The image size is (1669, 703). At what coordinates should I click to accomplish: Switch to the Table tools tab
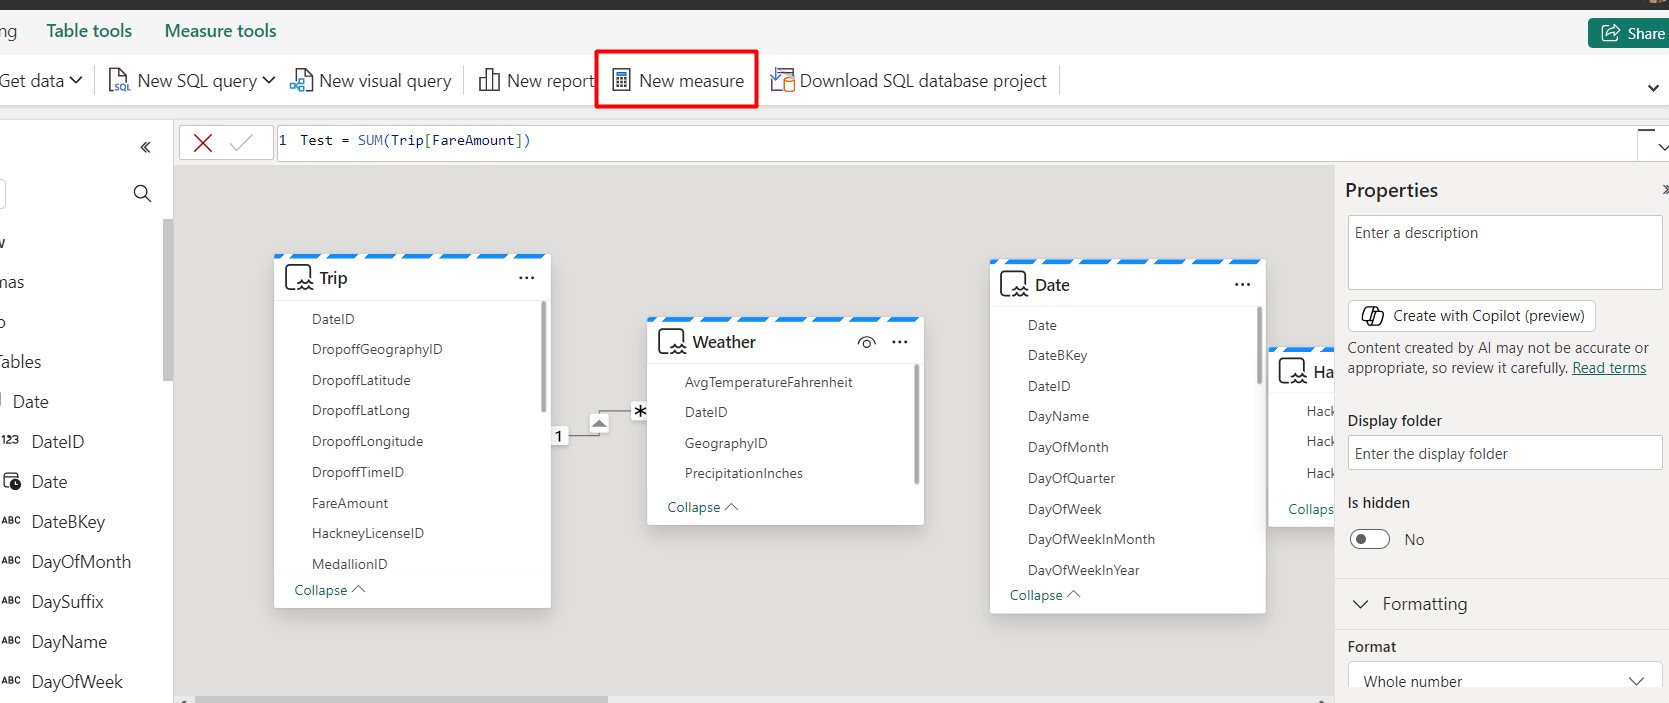tap(89, 31)
